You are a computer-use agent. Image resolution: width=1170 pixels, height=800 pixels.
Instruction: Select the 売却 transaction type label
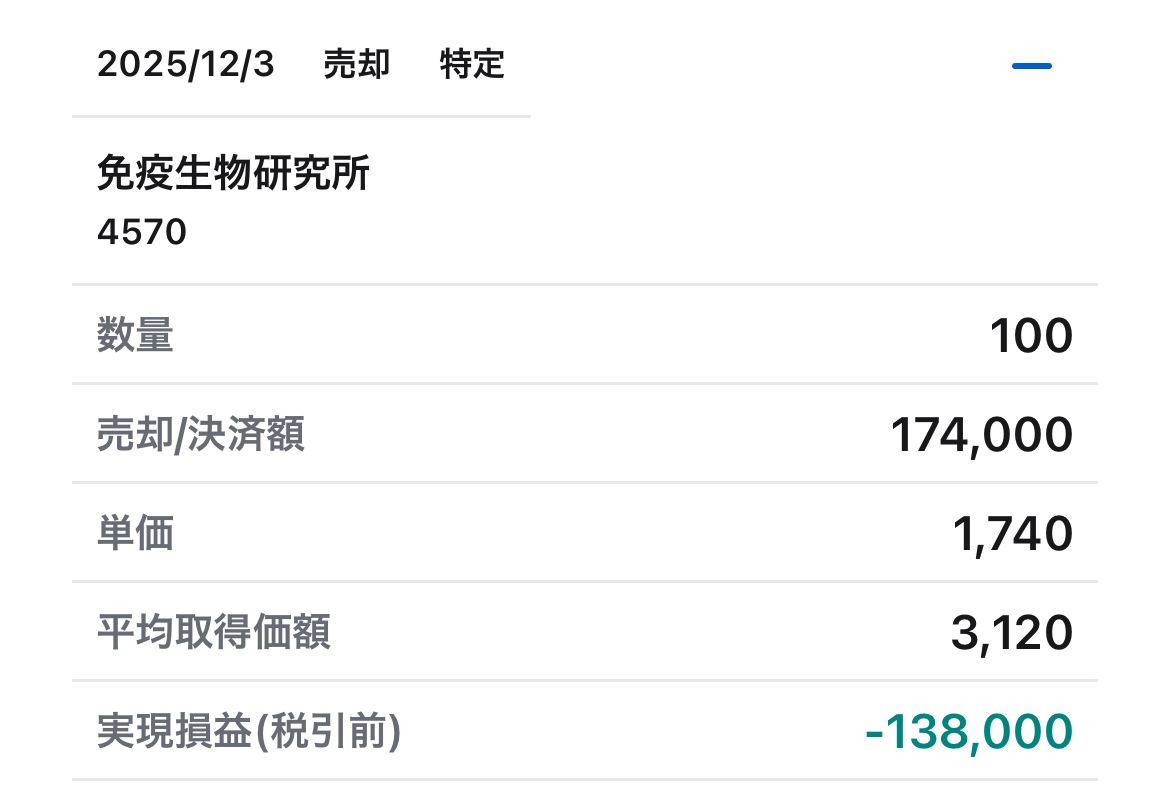(356, 65)
